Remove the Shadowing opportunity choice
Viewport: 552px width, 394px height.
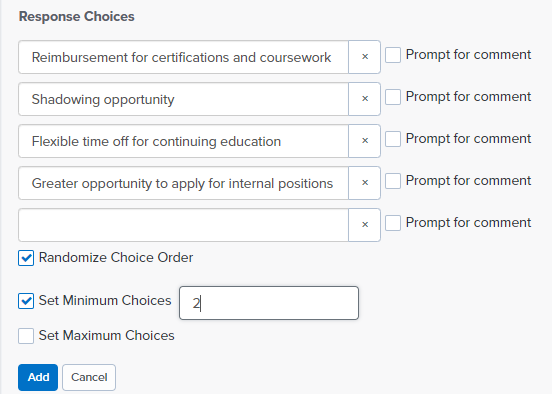pos(365,99)
